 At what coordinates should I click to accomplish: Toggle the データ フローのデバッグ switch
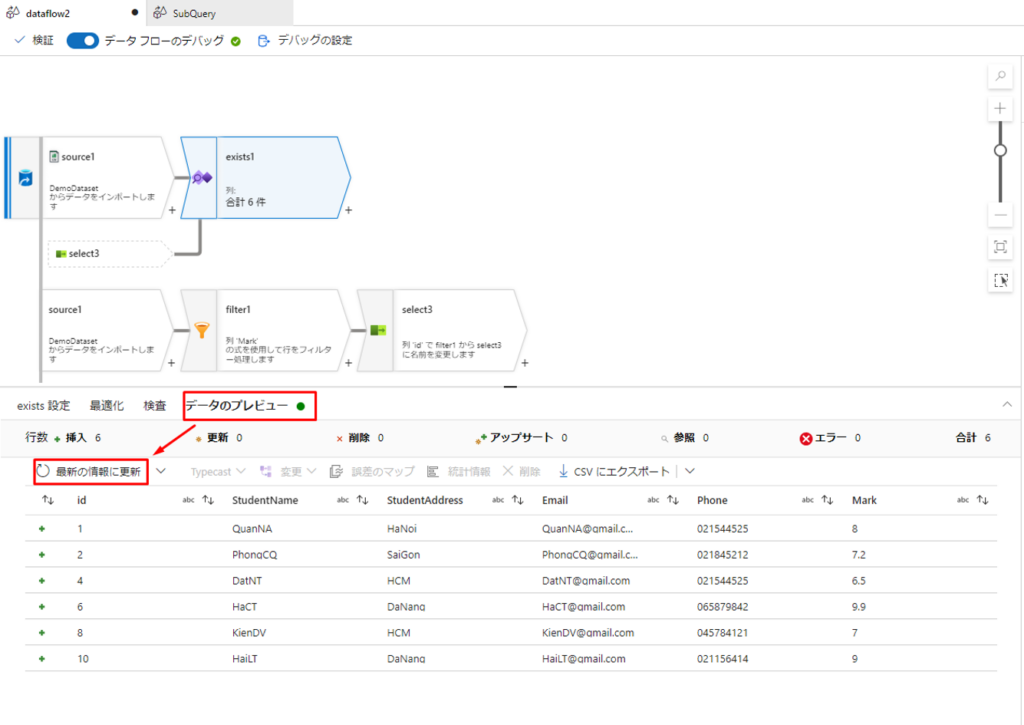(x=83, y=41)
